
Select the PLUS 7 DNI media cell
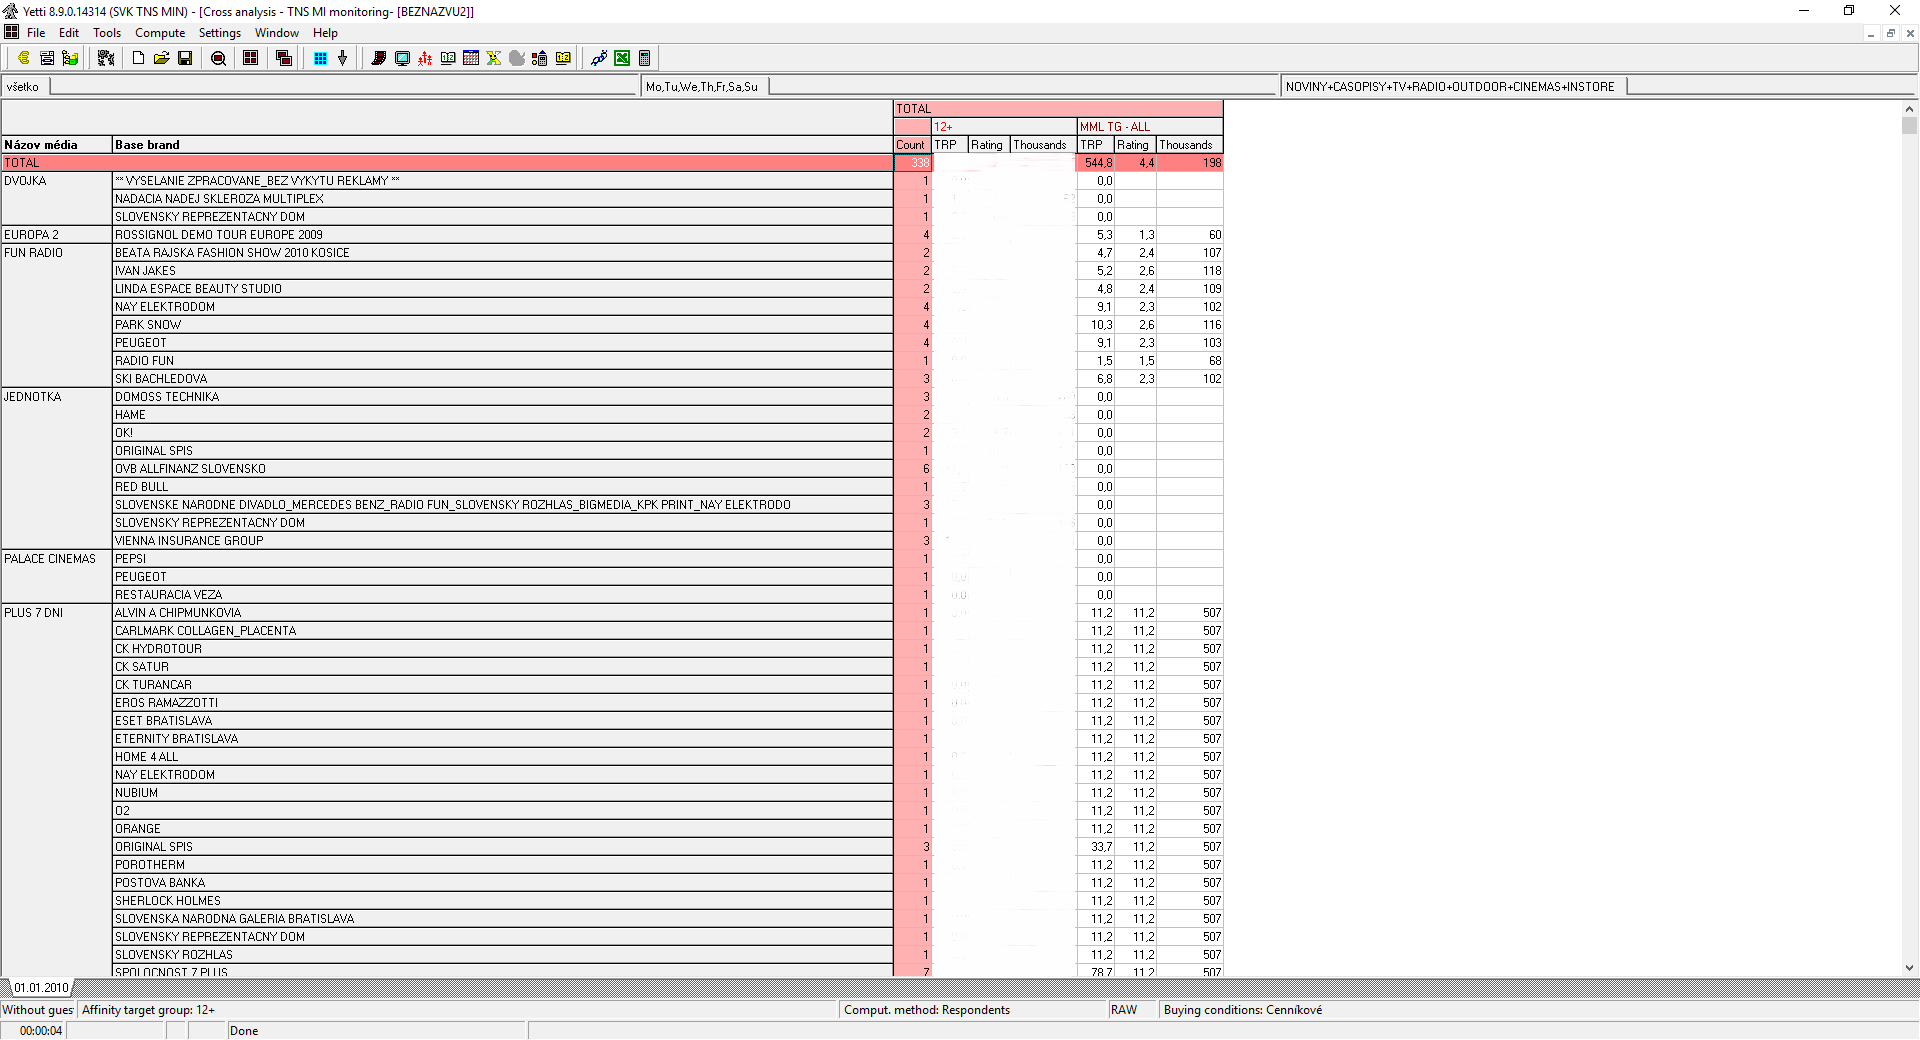[56, 790]
